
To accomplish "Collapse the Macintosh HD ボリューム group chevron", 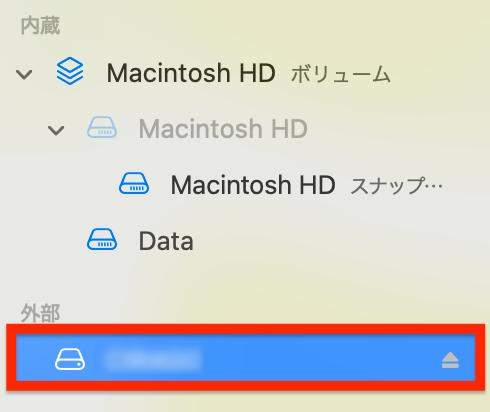I will [24, 74].
